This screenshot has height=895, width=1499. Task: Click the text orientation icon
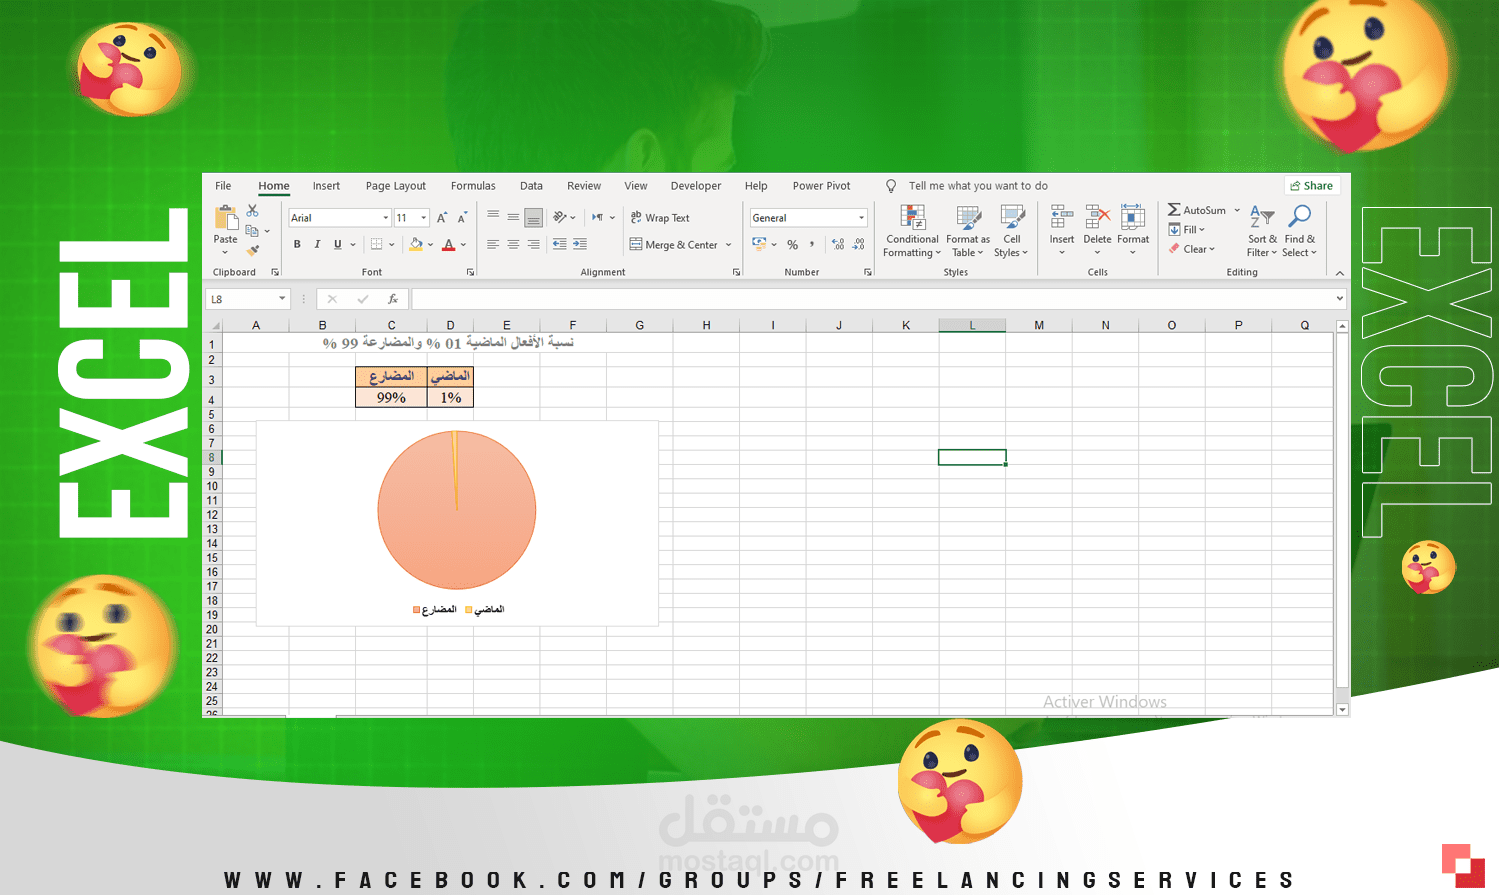point(560,217)
